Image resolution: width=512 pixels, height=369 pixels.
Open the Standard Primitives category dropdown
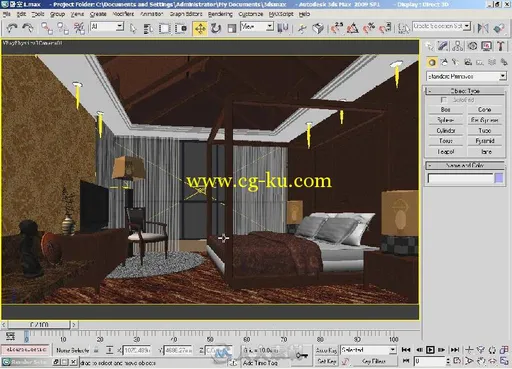tap(466, 76)
